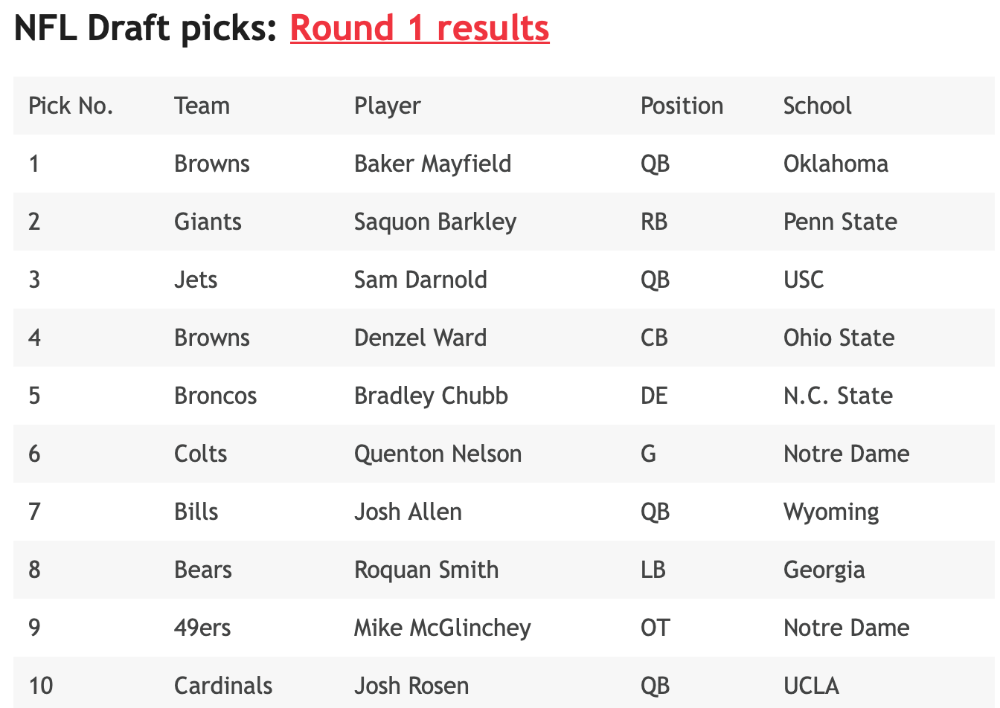Click on Sam Darnold player name
Screen dimensions: 1000x708
click(x=420, y=280)
